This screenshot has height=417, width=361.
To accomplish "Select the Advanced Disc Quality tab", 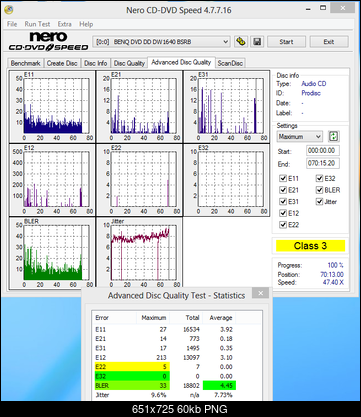I will click(x=181, y=62).
